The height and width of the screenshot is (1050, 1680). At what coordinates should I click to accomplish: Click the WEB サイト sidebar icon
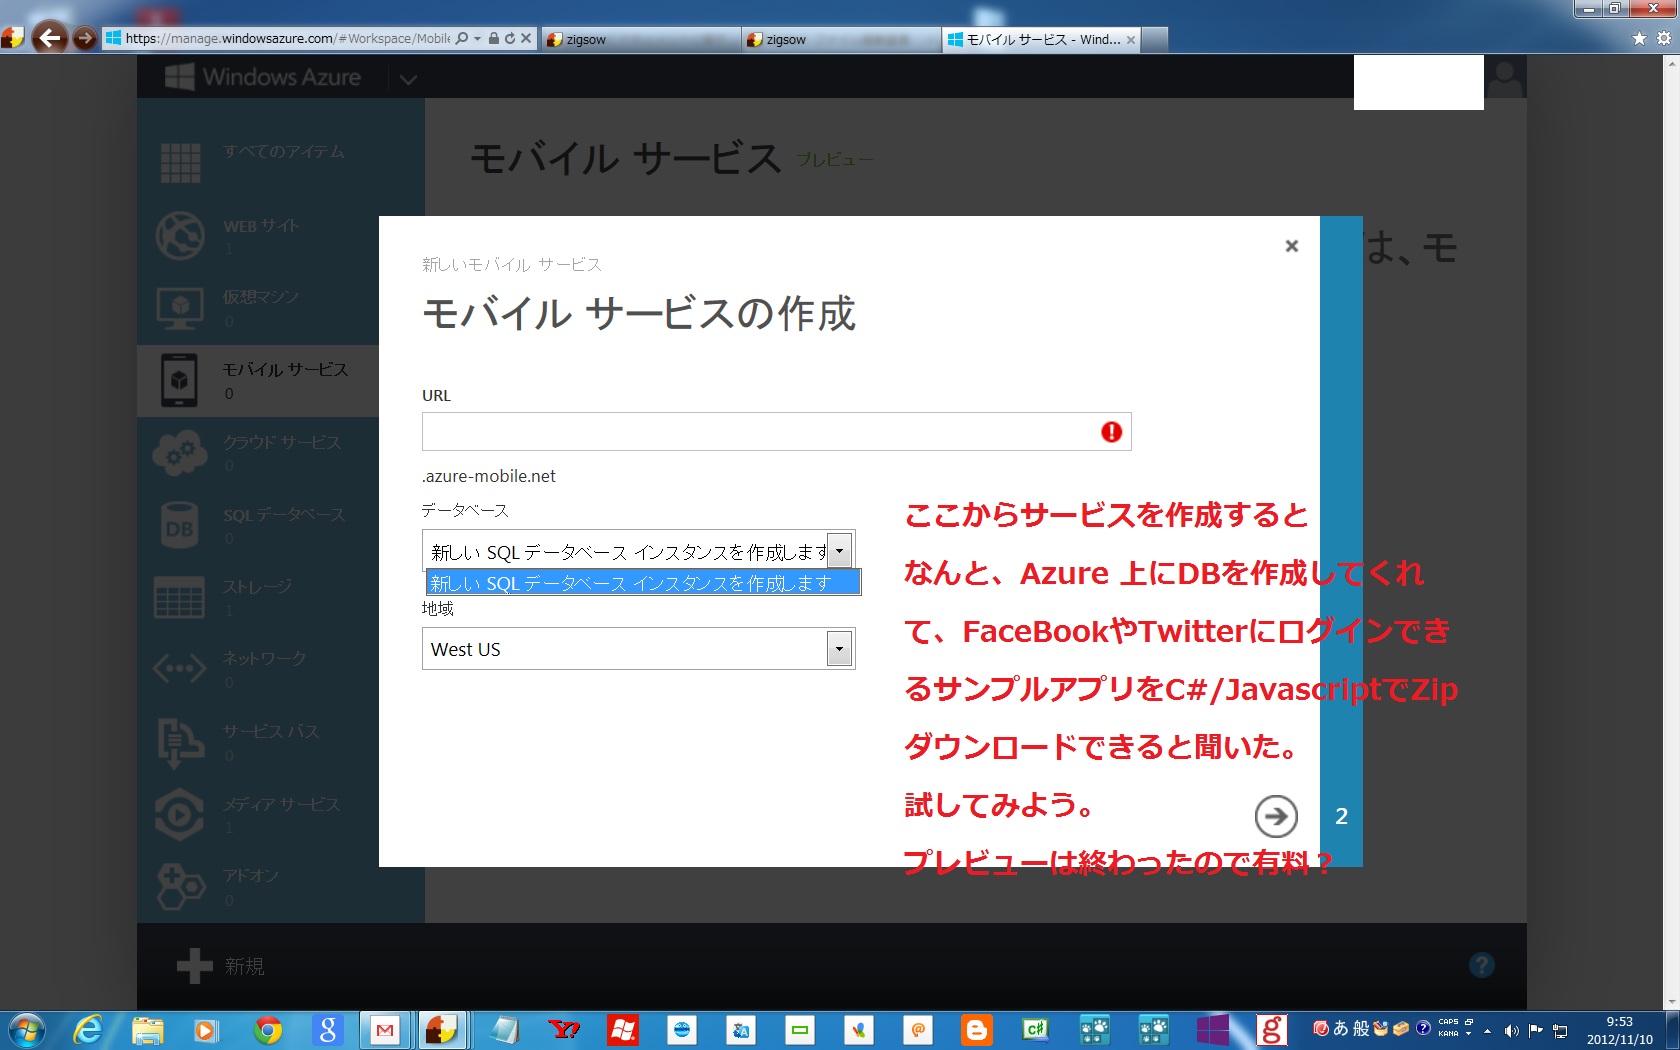[180, 237]
